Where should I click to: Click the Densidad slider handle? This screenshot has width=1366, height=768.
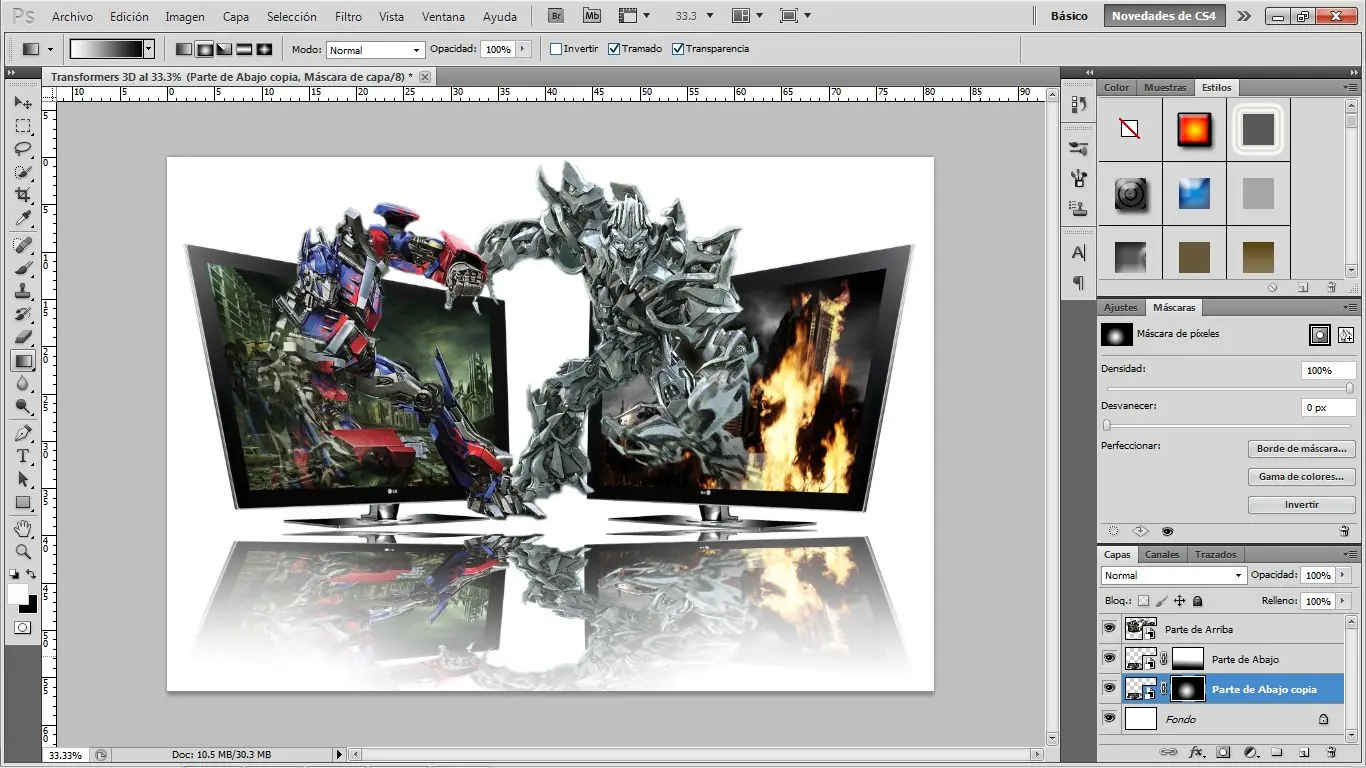pyautogui.click(x=1349, y=388)
